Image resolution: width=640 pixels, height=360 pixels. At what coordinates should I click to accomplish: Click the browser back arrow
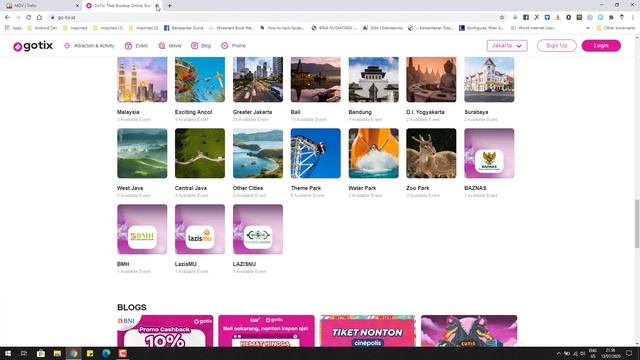7,18
